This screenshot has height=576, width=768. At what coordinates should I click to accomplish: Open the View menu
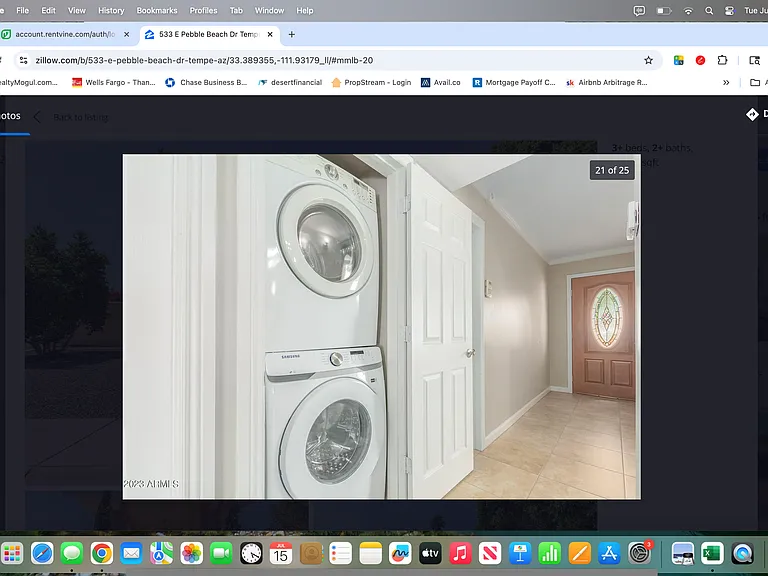[76, 10]
